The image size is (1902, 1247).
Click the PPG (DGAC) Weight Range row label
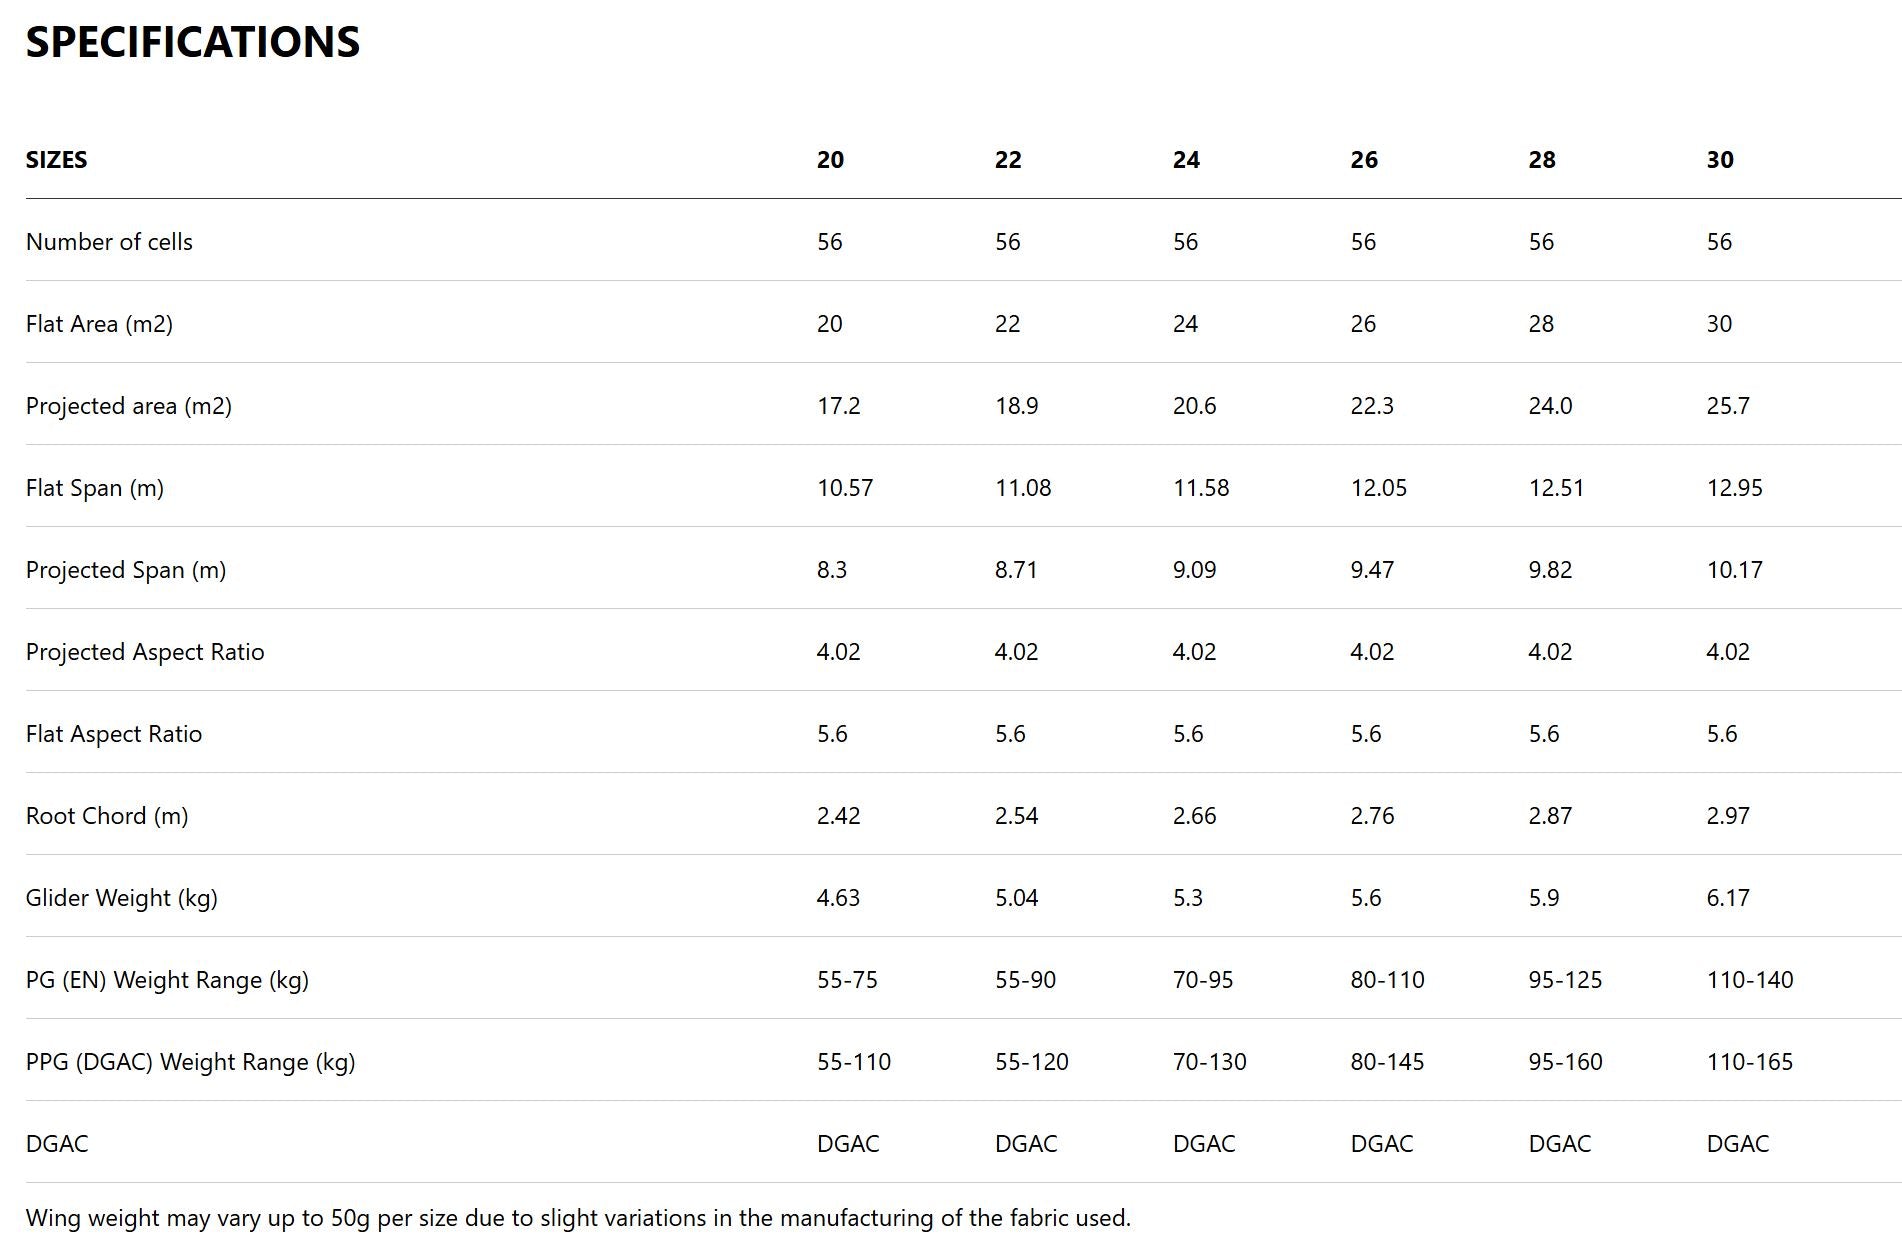(190, 1062)
